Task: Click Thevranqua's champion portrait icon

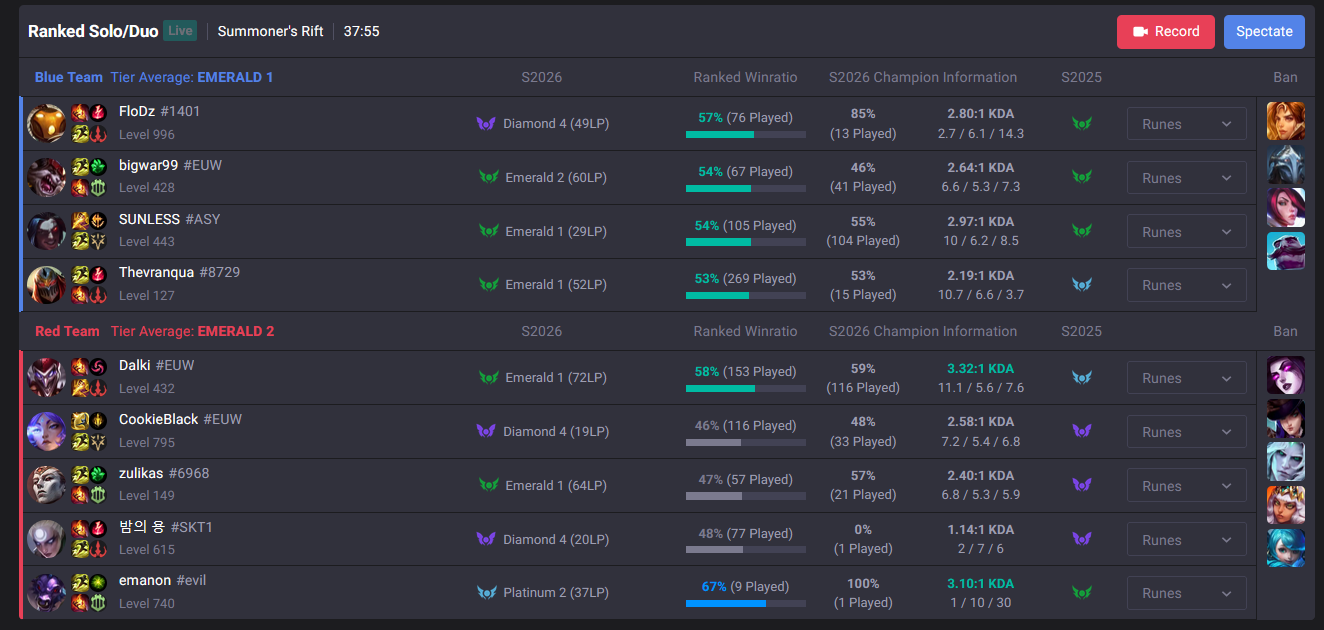Action: click(x=46, y=285)
